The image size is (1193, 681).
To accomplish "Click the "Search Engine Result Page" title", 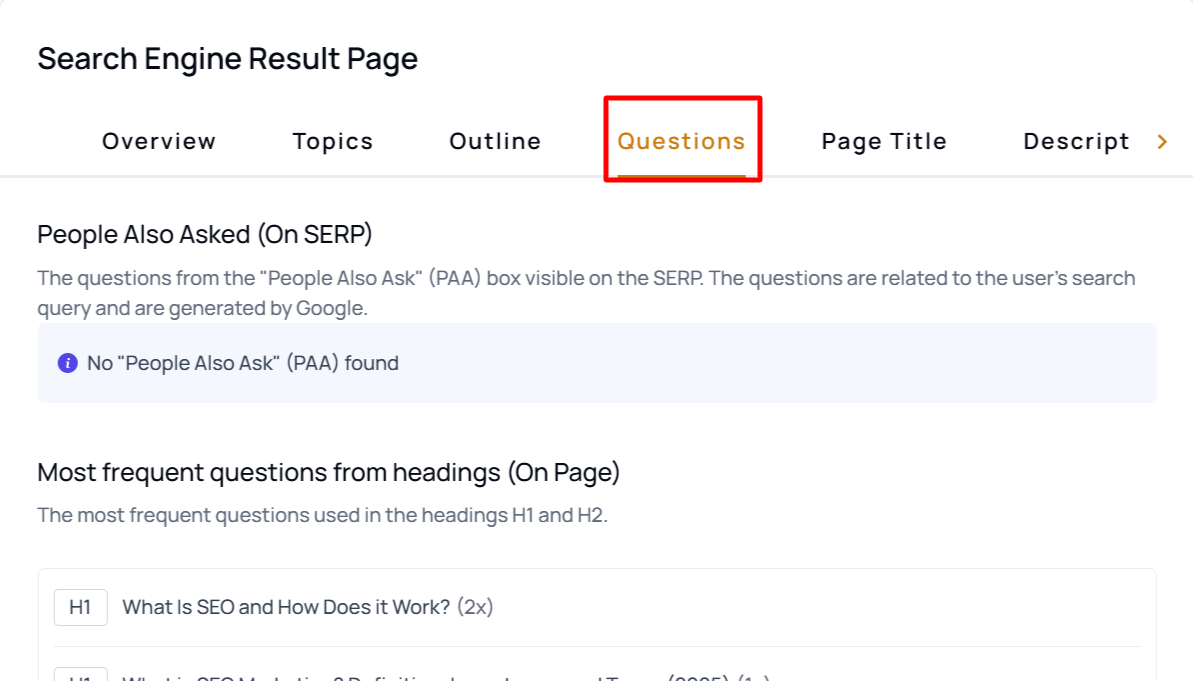I will [227, 59].
